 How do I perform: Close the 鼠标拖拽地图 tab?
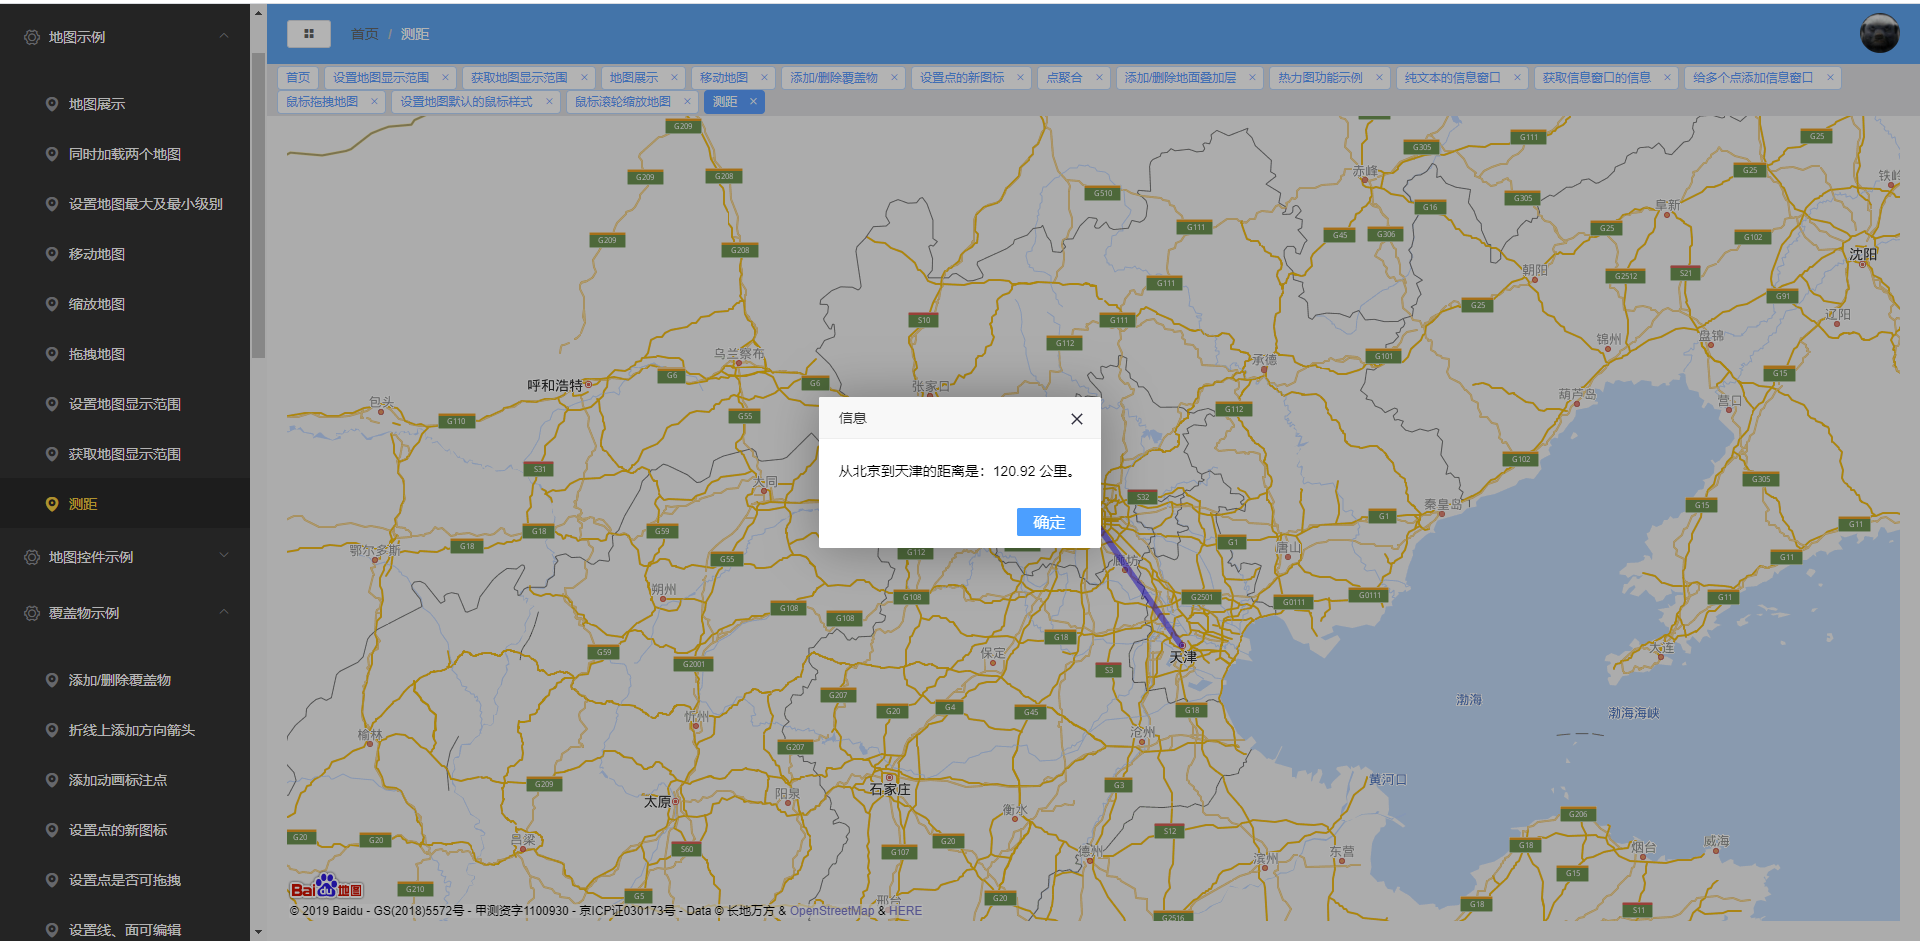point(374,101)
